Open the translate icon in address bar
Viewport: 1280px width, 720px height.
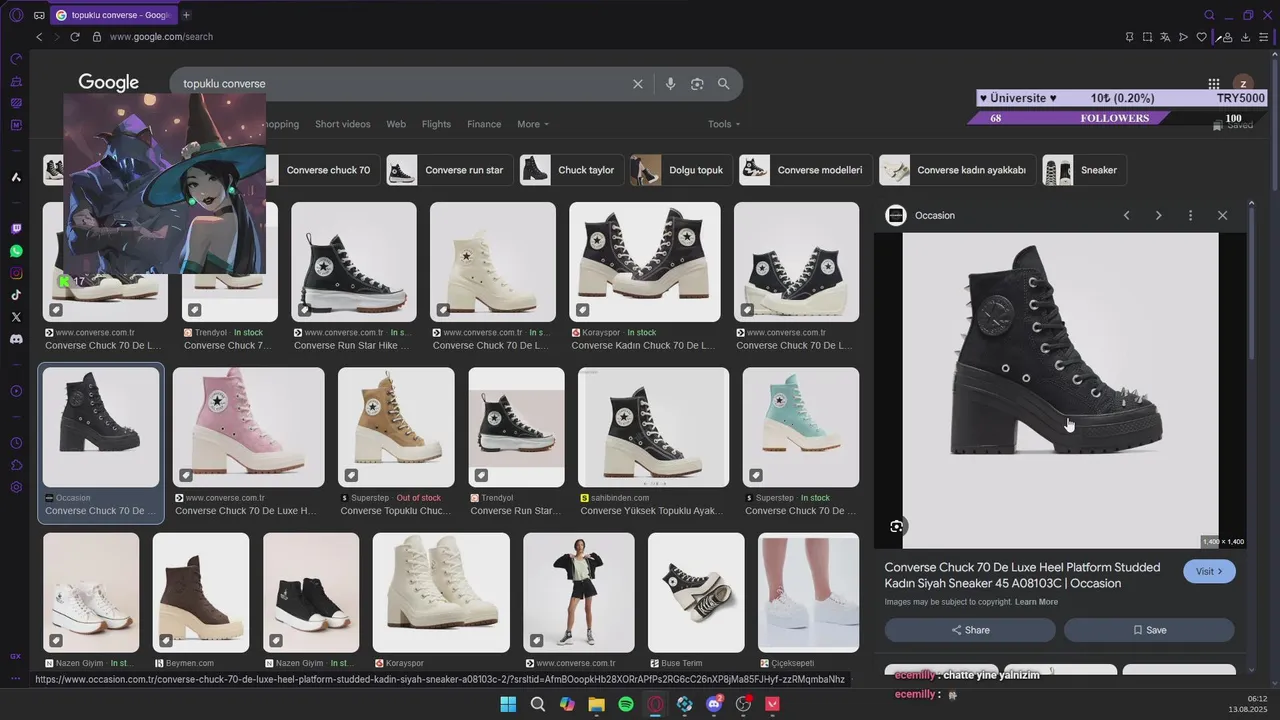(1165, 37)
